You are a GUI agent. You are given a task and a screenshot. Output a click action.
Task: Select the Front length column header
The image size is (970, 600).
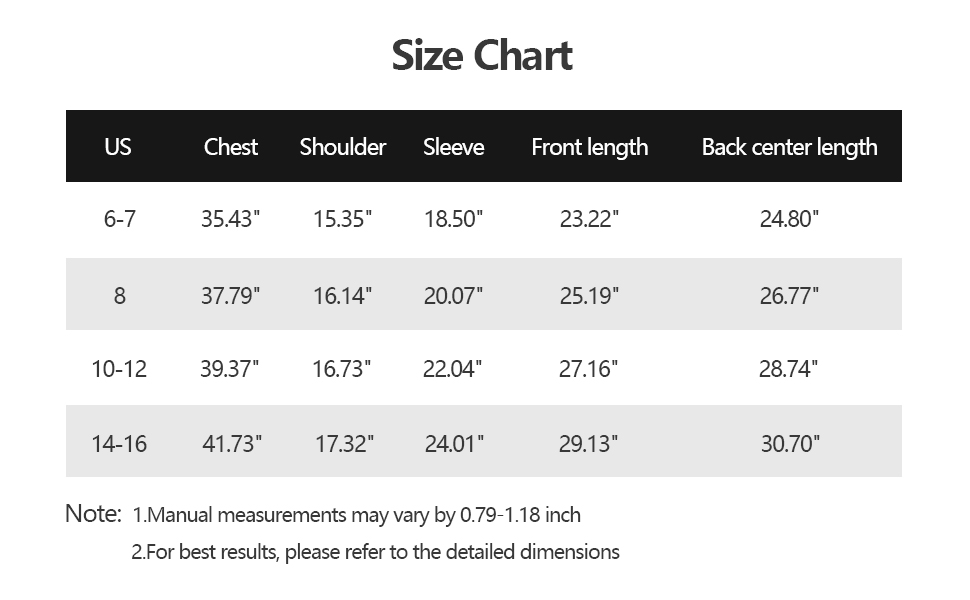tap(590, 148)
